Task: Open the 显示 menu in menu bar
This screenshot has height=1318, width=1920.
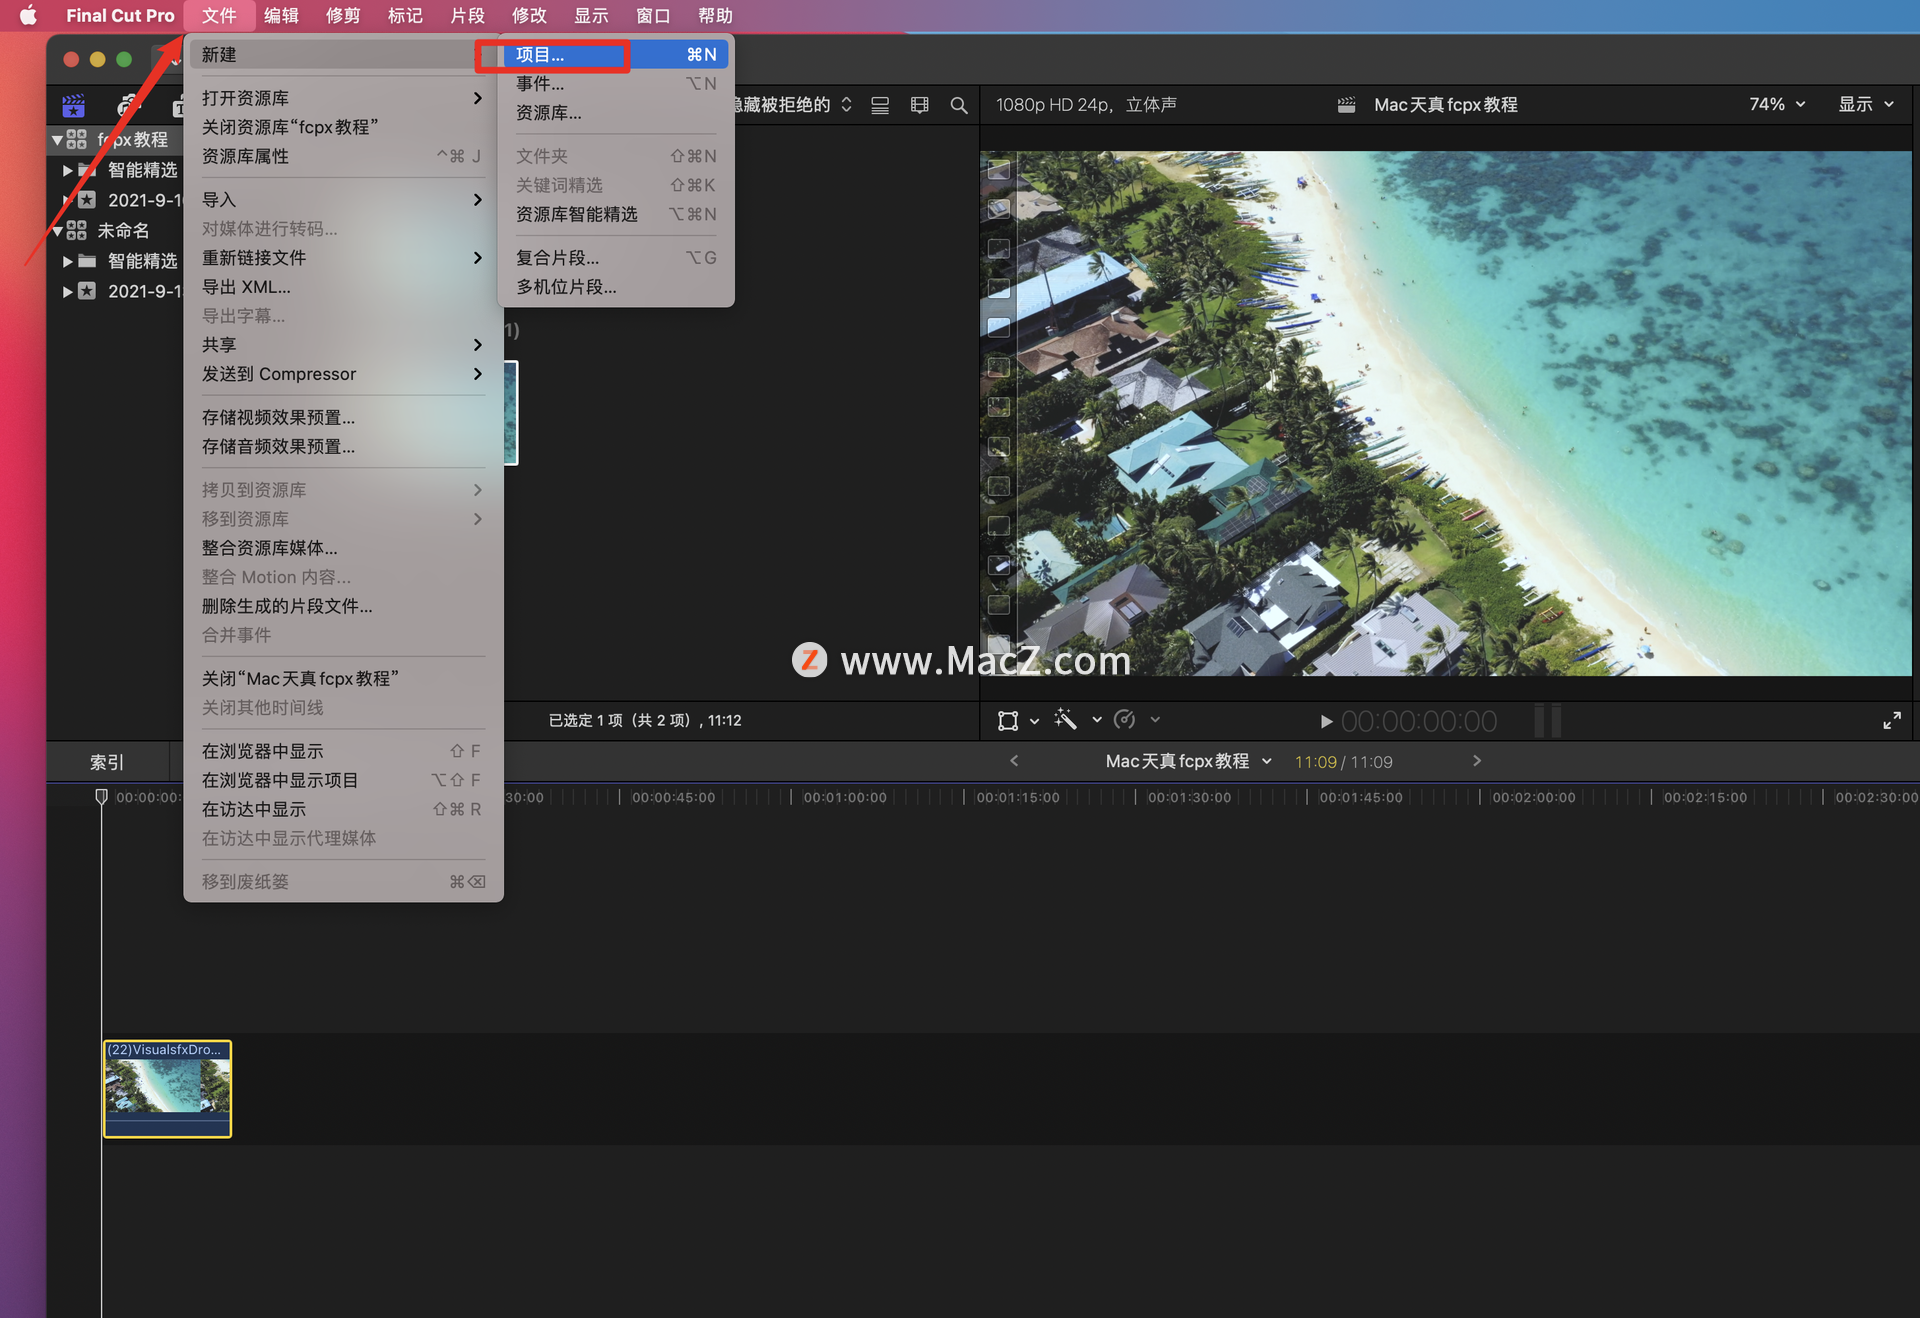Action: [591, 15]
